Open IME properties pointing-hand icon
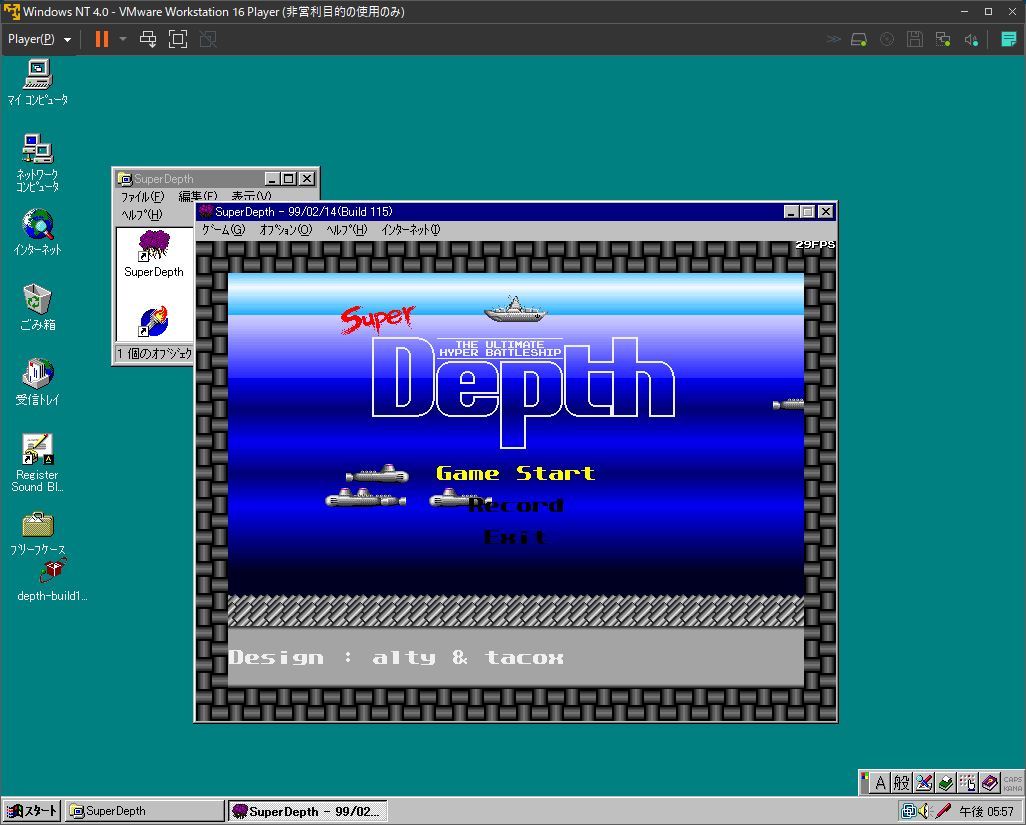The image size is (1026, 825). click(968, 782)
